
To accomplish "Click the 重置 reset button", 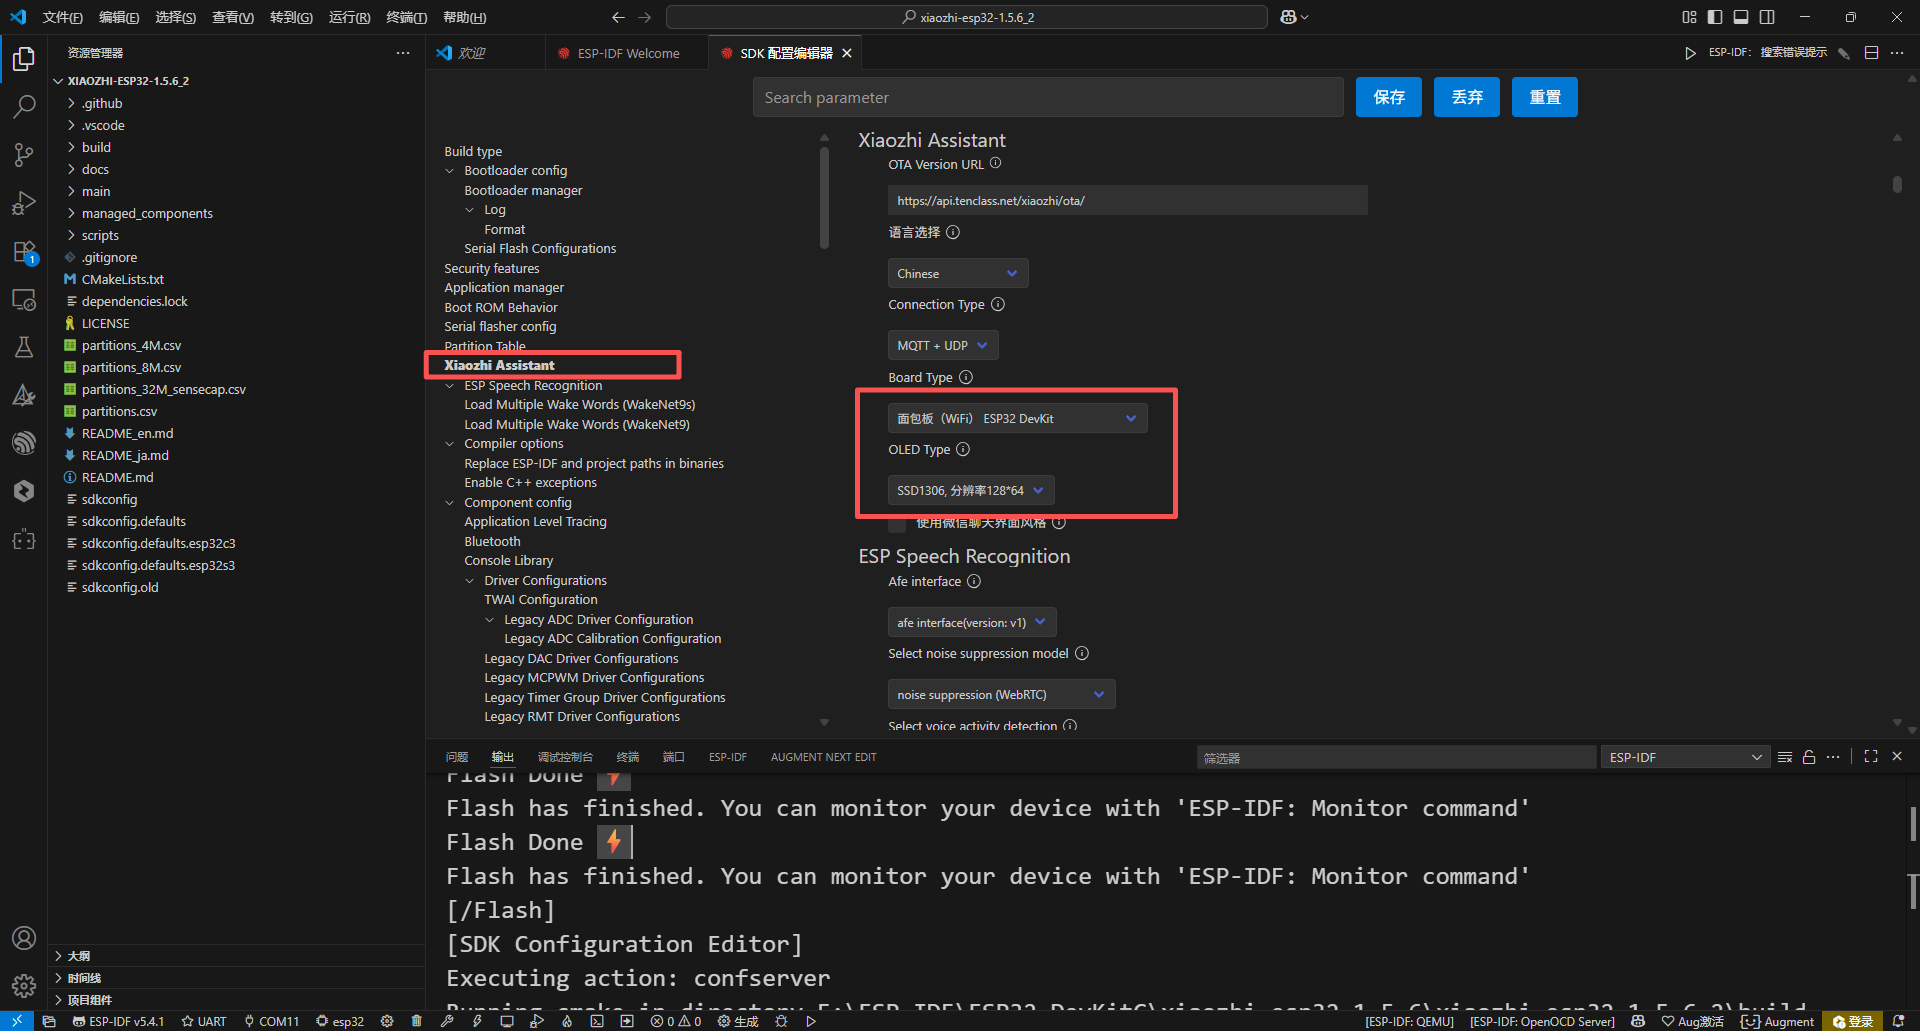I will tap(1545, 97).
